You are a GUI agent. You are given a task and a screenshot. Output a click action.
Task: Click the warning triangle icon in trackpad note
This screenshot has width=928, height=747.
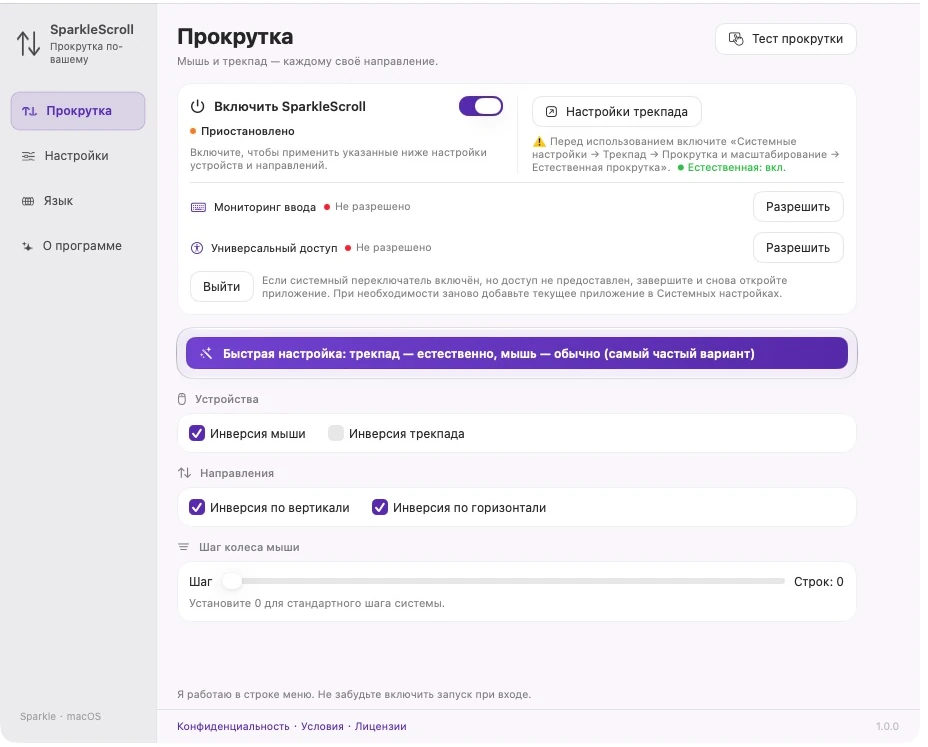(539, 142)
